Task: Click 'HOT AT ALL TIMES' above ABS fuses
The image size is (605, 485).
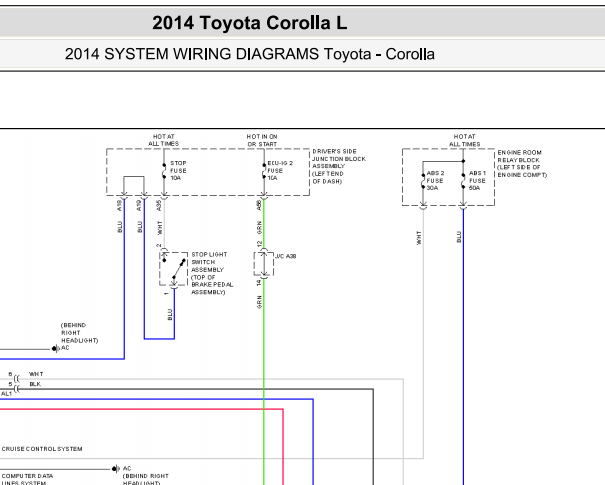Action: click(x=465, y=140)
